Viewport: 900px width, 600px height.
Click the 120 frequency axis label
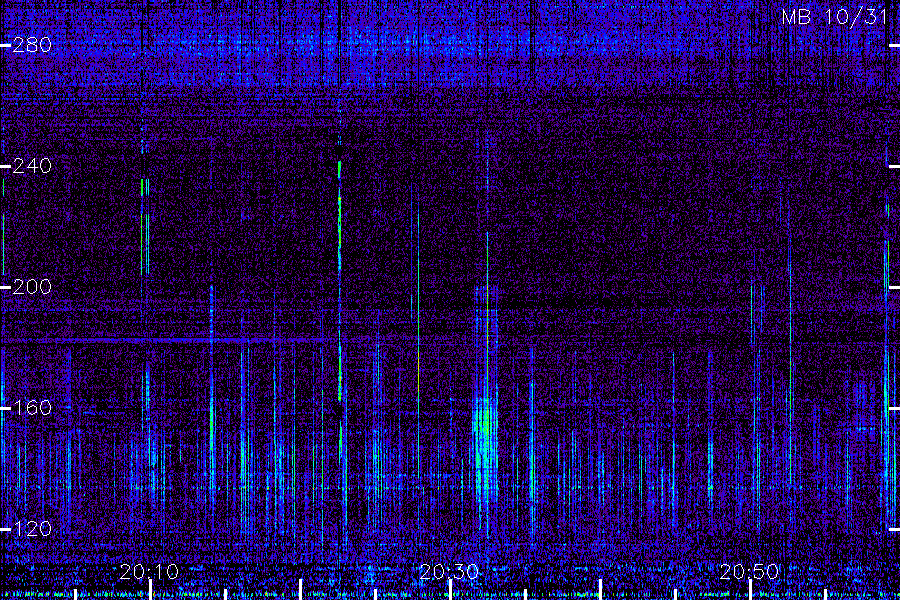[x=32, y=528]
